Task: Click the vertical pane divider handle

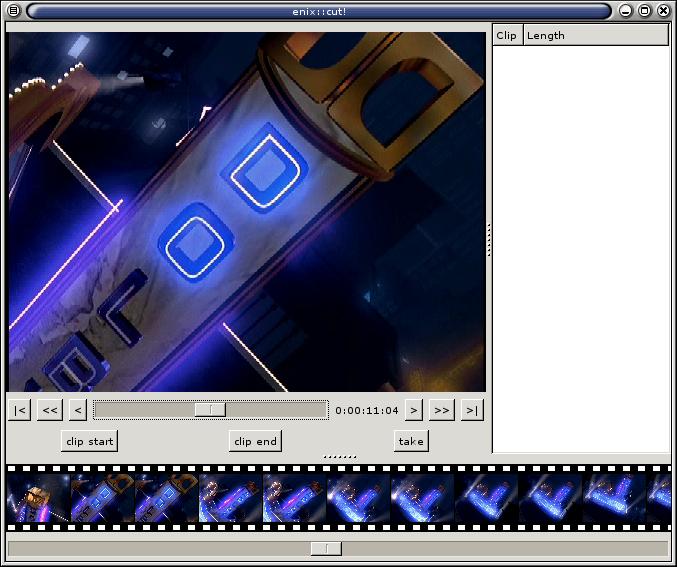Action: point(488,240)
